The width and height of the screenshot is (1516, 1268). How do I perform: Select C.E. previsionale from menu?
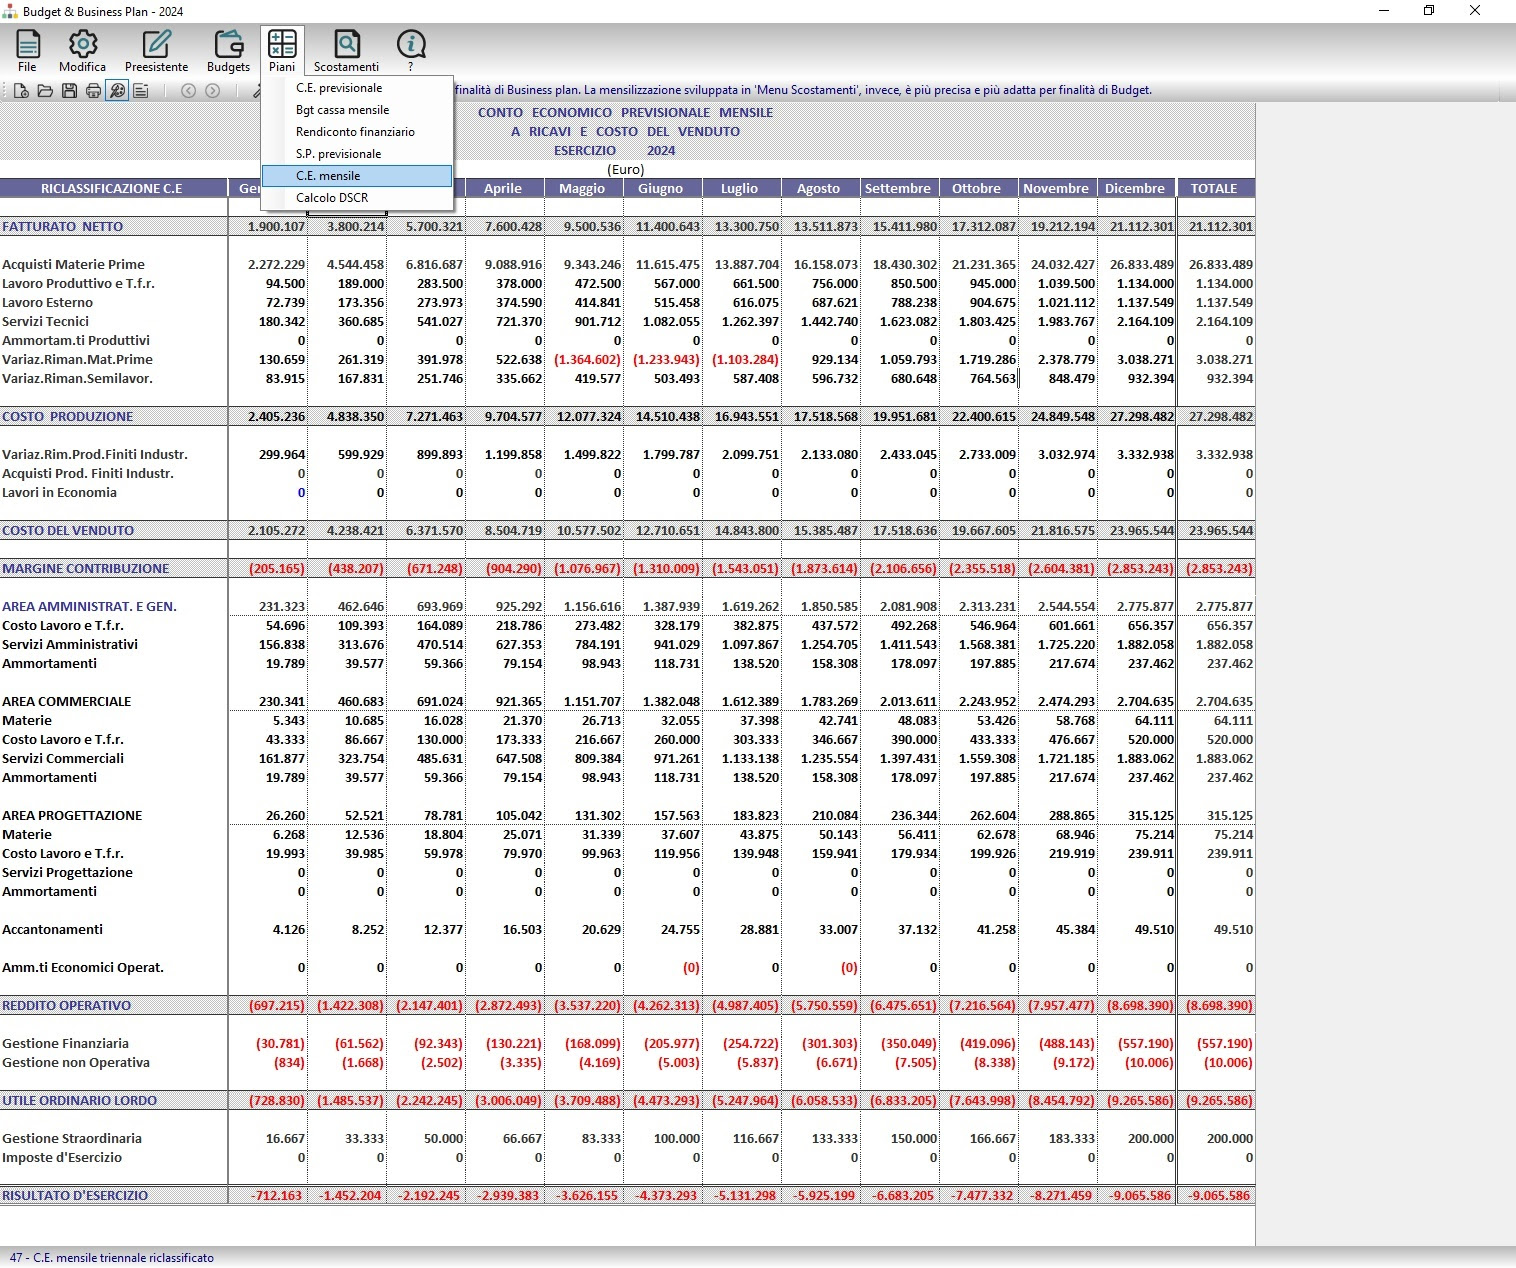tap(357, 88)
